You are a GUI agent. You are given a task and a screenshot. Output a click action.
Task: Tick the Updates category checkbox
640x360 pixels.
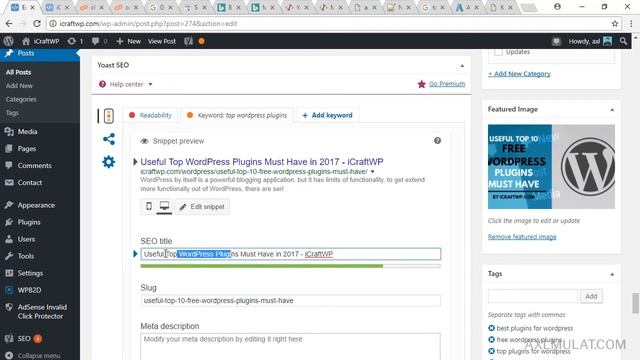(498, 52)
